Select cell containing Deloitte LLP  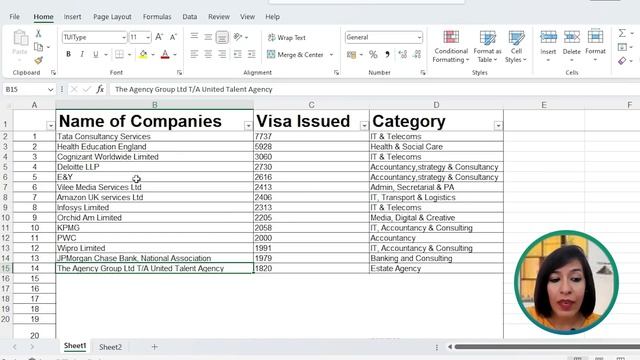click(x=154, y=167)
